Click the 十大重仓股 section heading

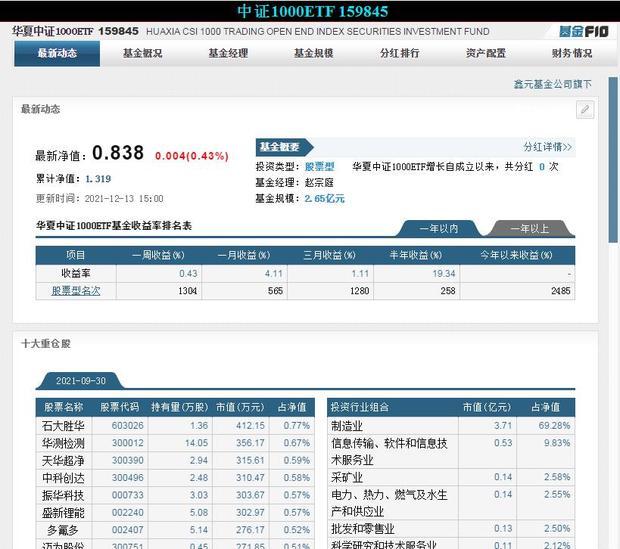pyautogui.click(x=46, y=344)
